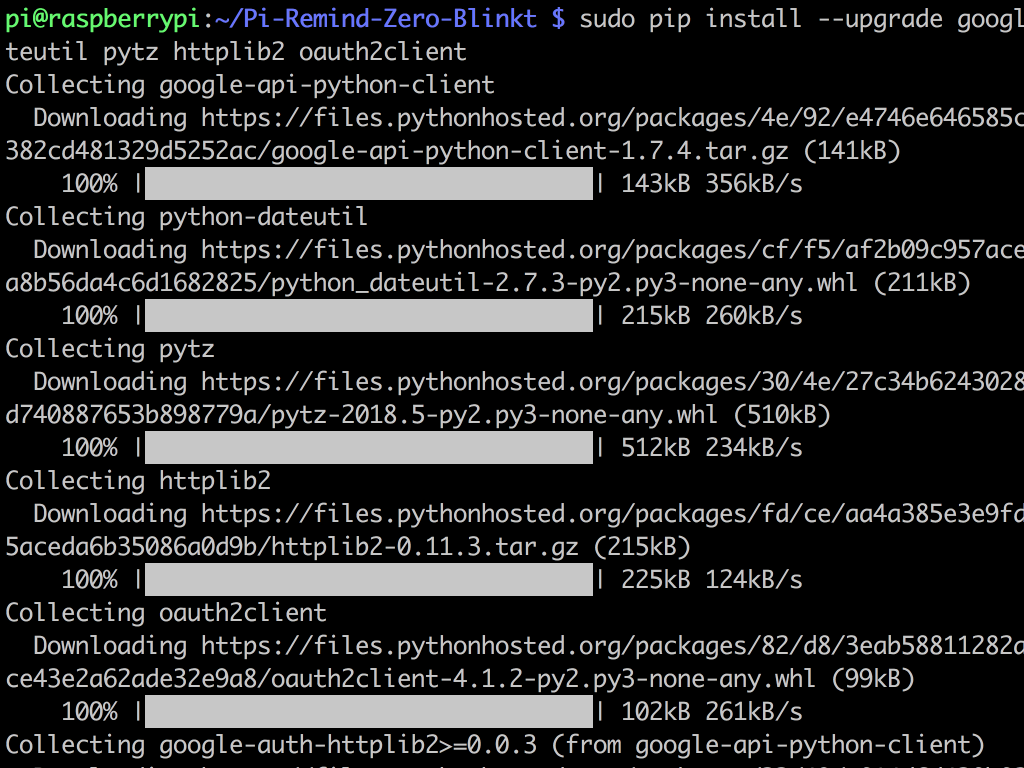
Task: Click the 143kB download progress bar
Action: click(x=368, y=184)
